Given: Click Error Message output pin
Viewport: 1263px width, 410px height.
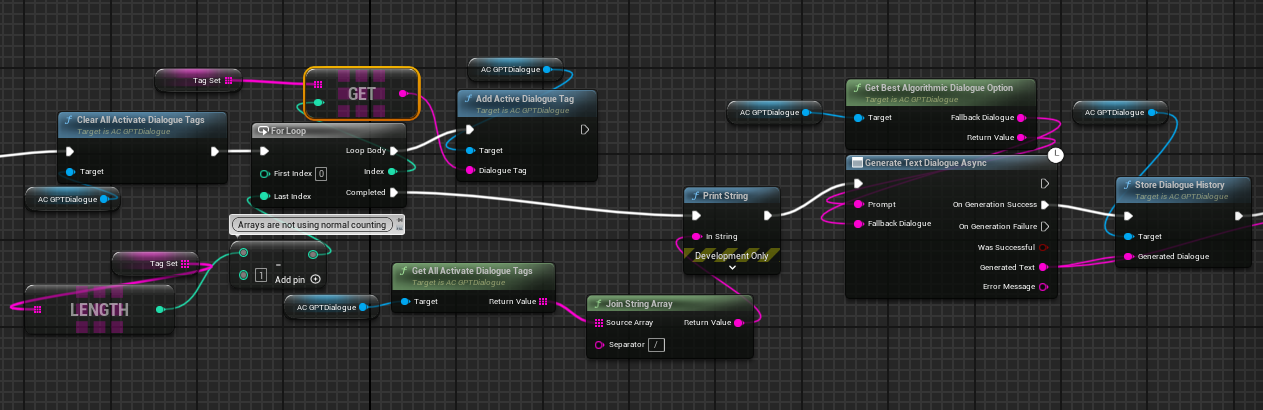Looking at the screenshot, I should point(1045,288).
